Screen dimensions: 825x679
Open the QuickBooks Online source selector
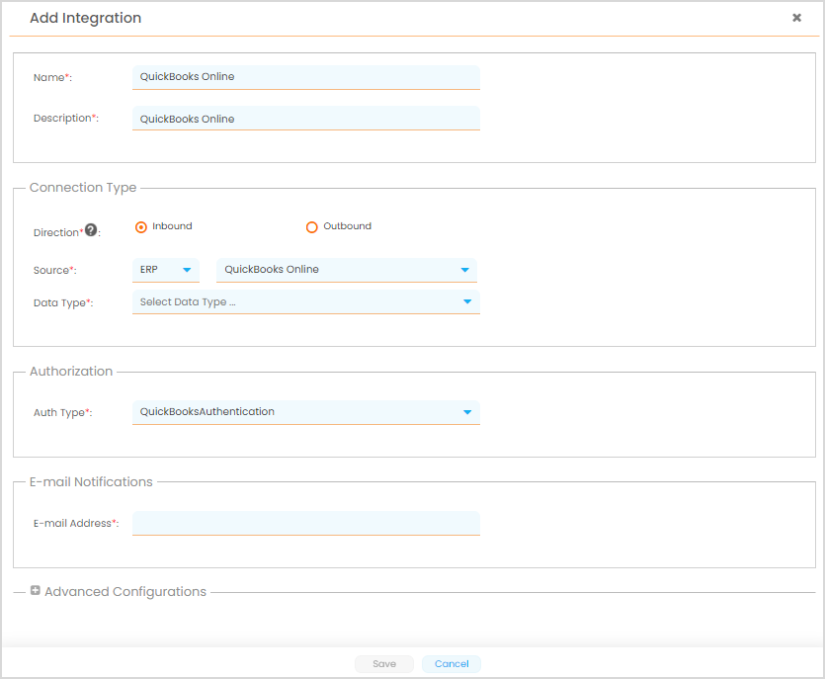(335, 270)
